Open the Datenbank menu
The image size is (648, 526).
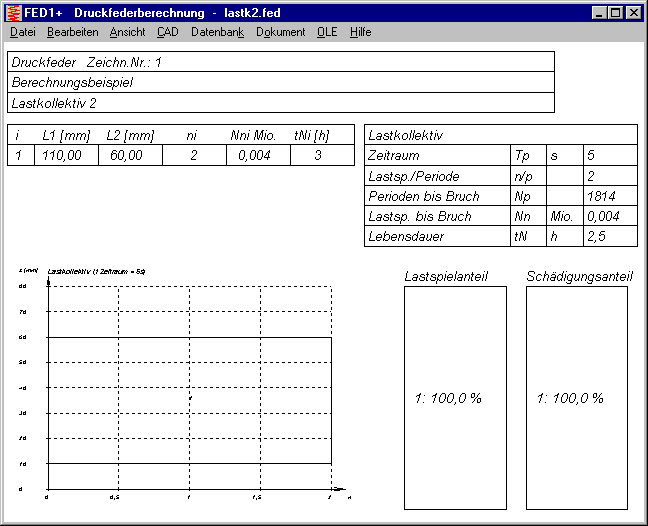216,32
